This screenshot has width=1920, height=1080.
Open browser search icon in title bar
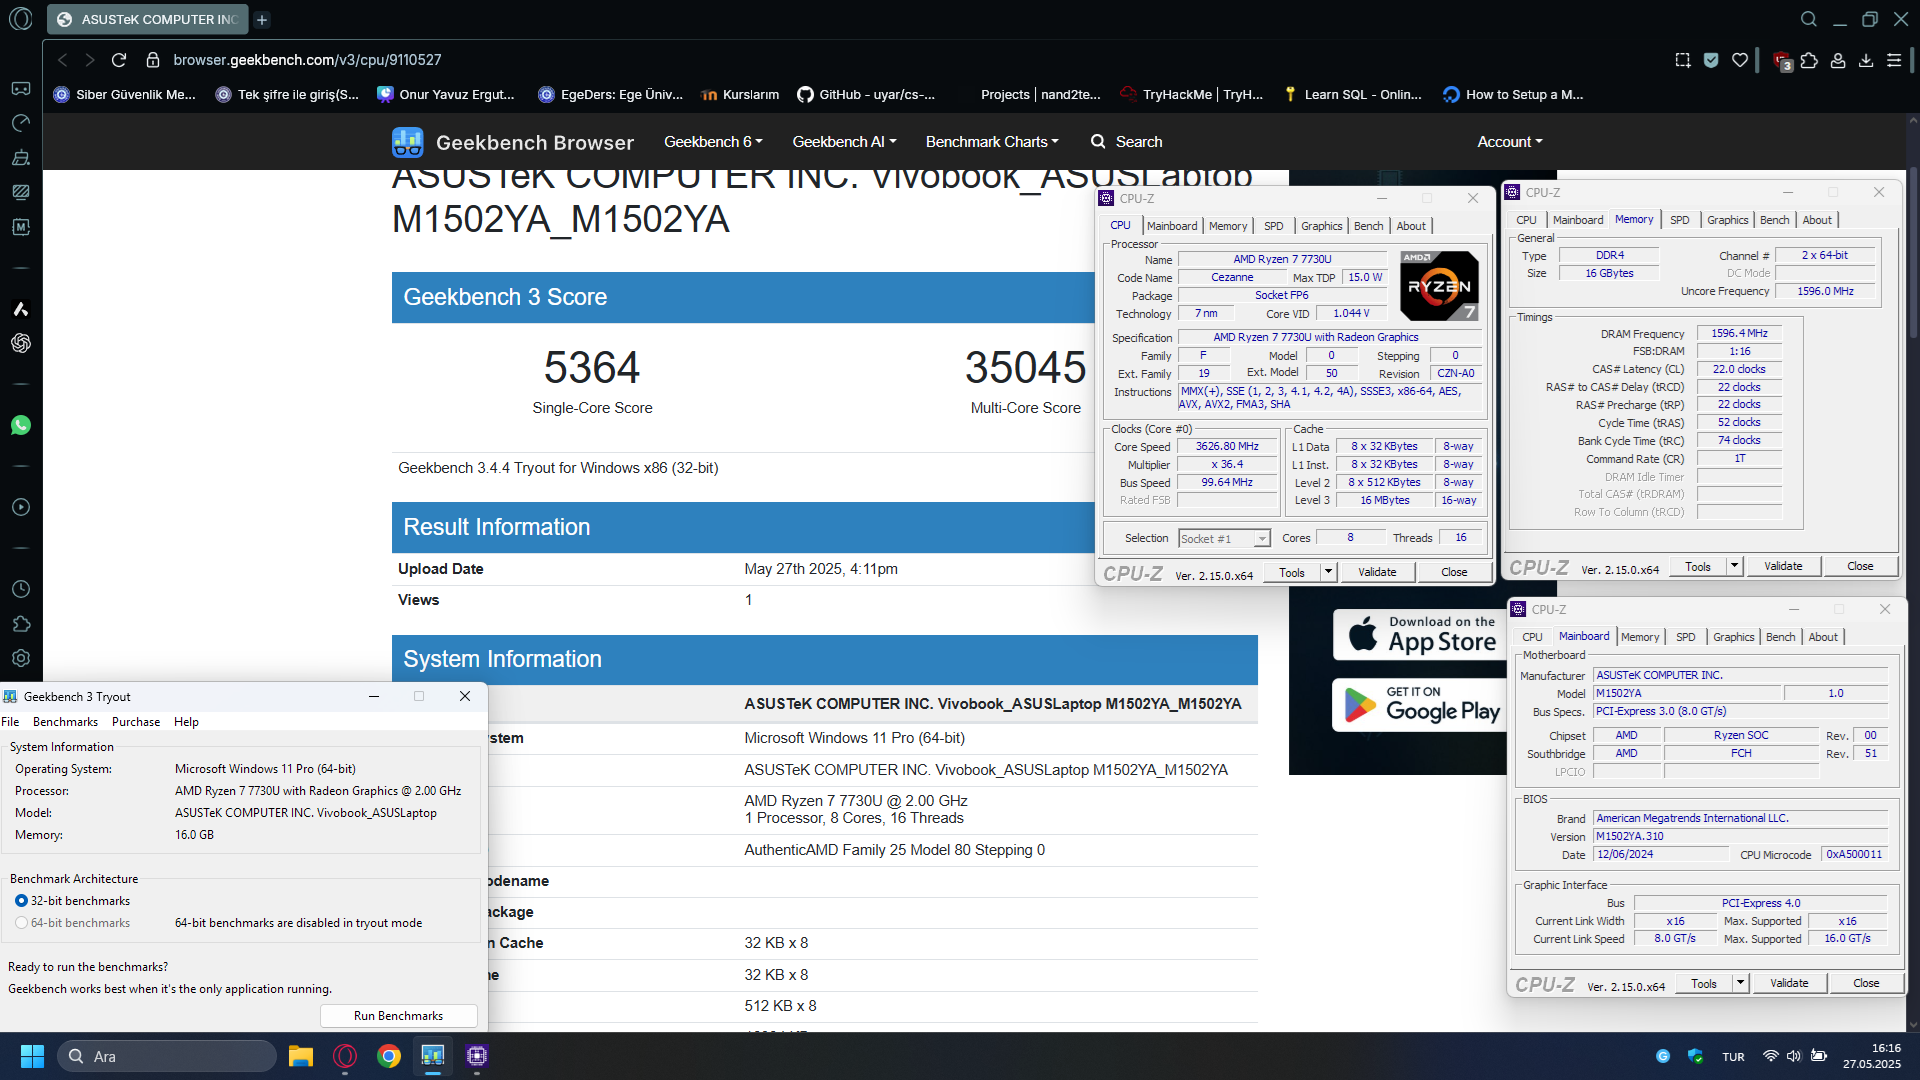click(x=1809, y=19)
